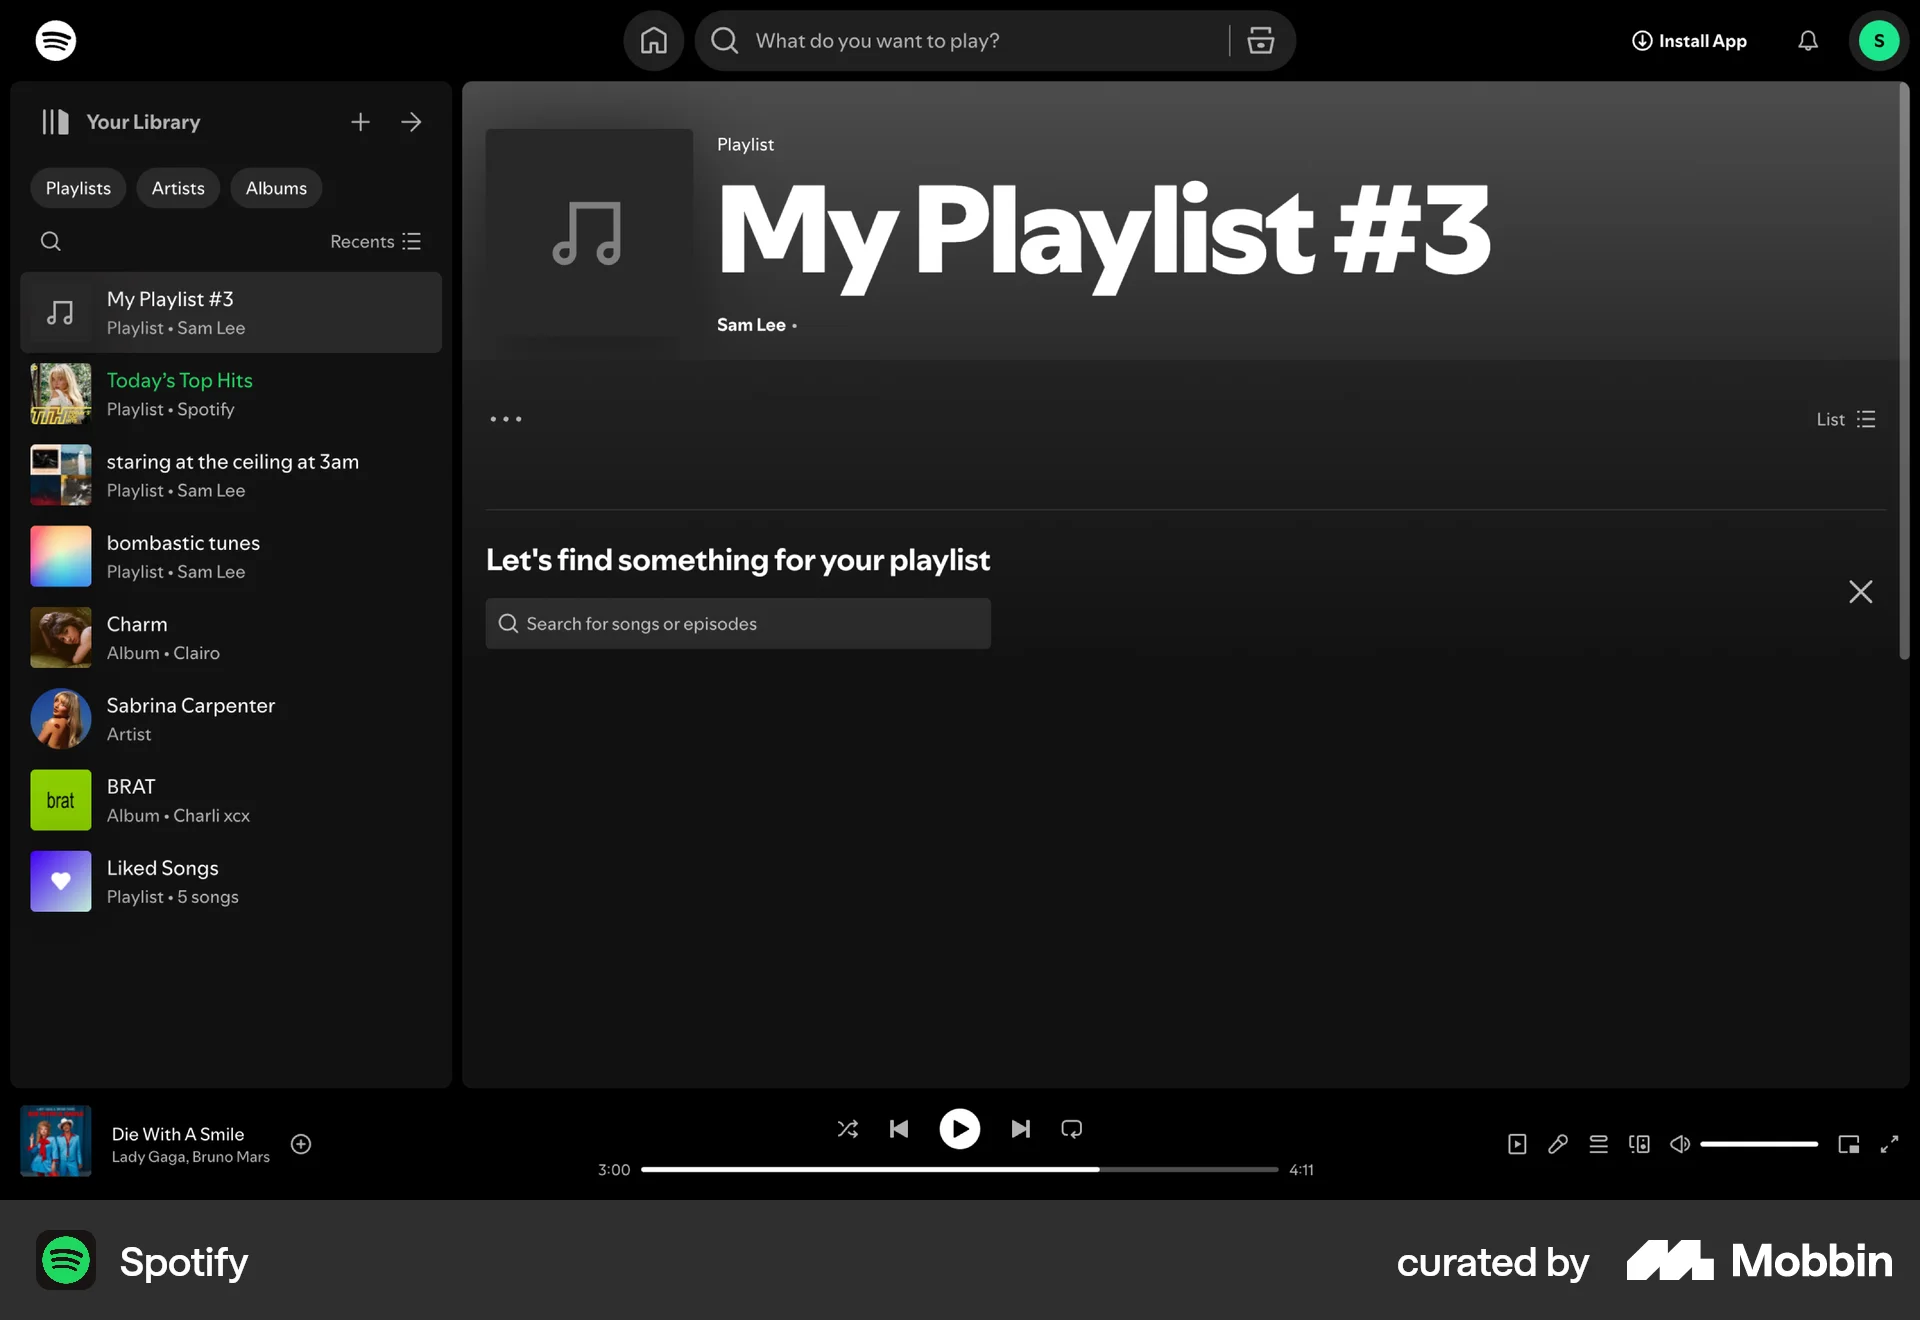Mute audio with the volume icon
1920x1320 pixels.
1679,1144
